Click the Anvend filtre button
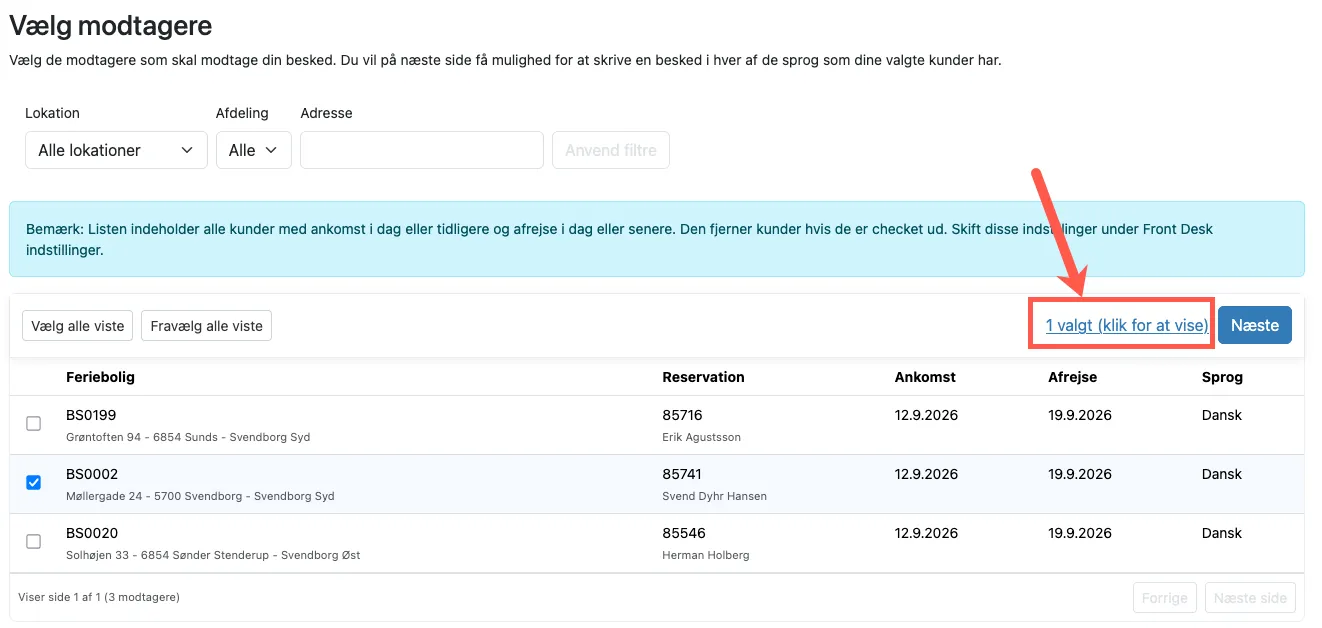Screen dimensions: 1322x628 tap(611, 150)
